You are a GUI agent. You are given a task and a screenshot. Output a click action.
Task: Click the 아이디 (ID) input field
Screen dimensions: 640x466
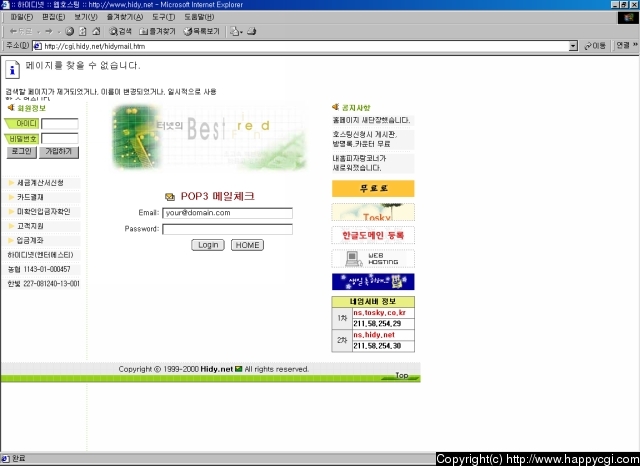[x=60, y=124]
